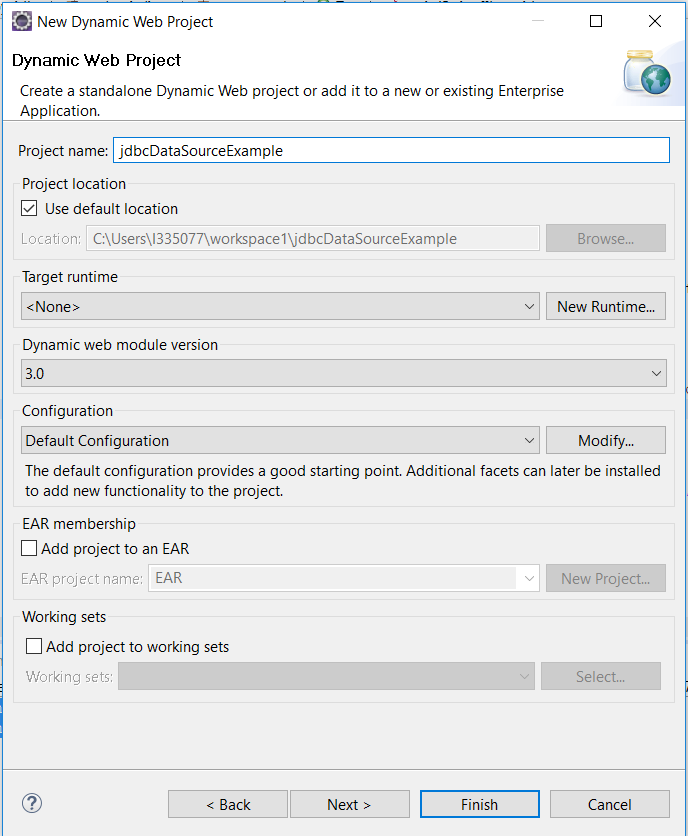Click into the Project name text field

point(391,151)
